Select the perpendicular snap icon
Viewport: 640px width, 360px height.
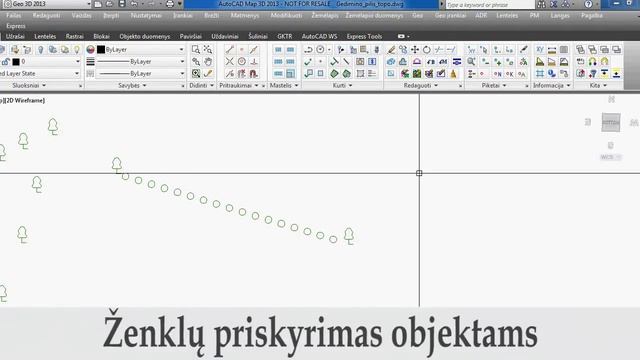click(x=253, y=62)
